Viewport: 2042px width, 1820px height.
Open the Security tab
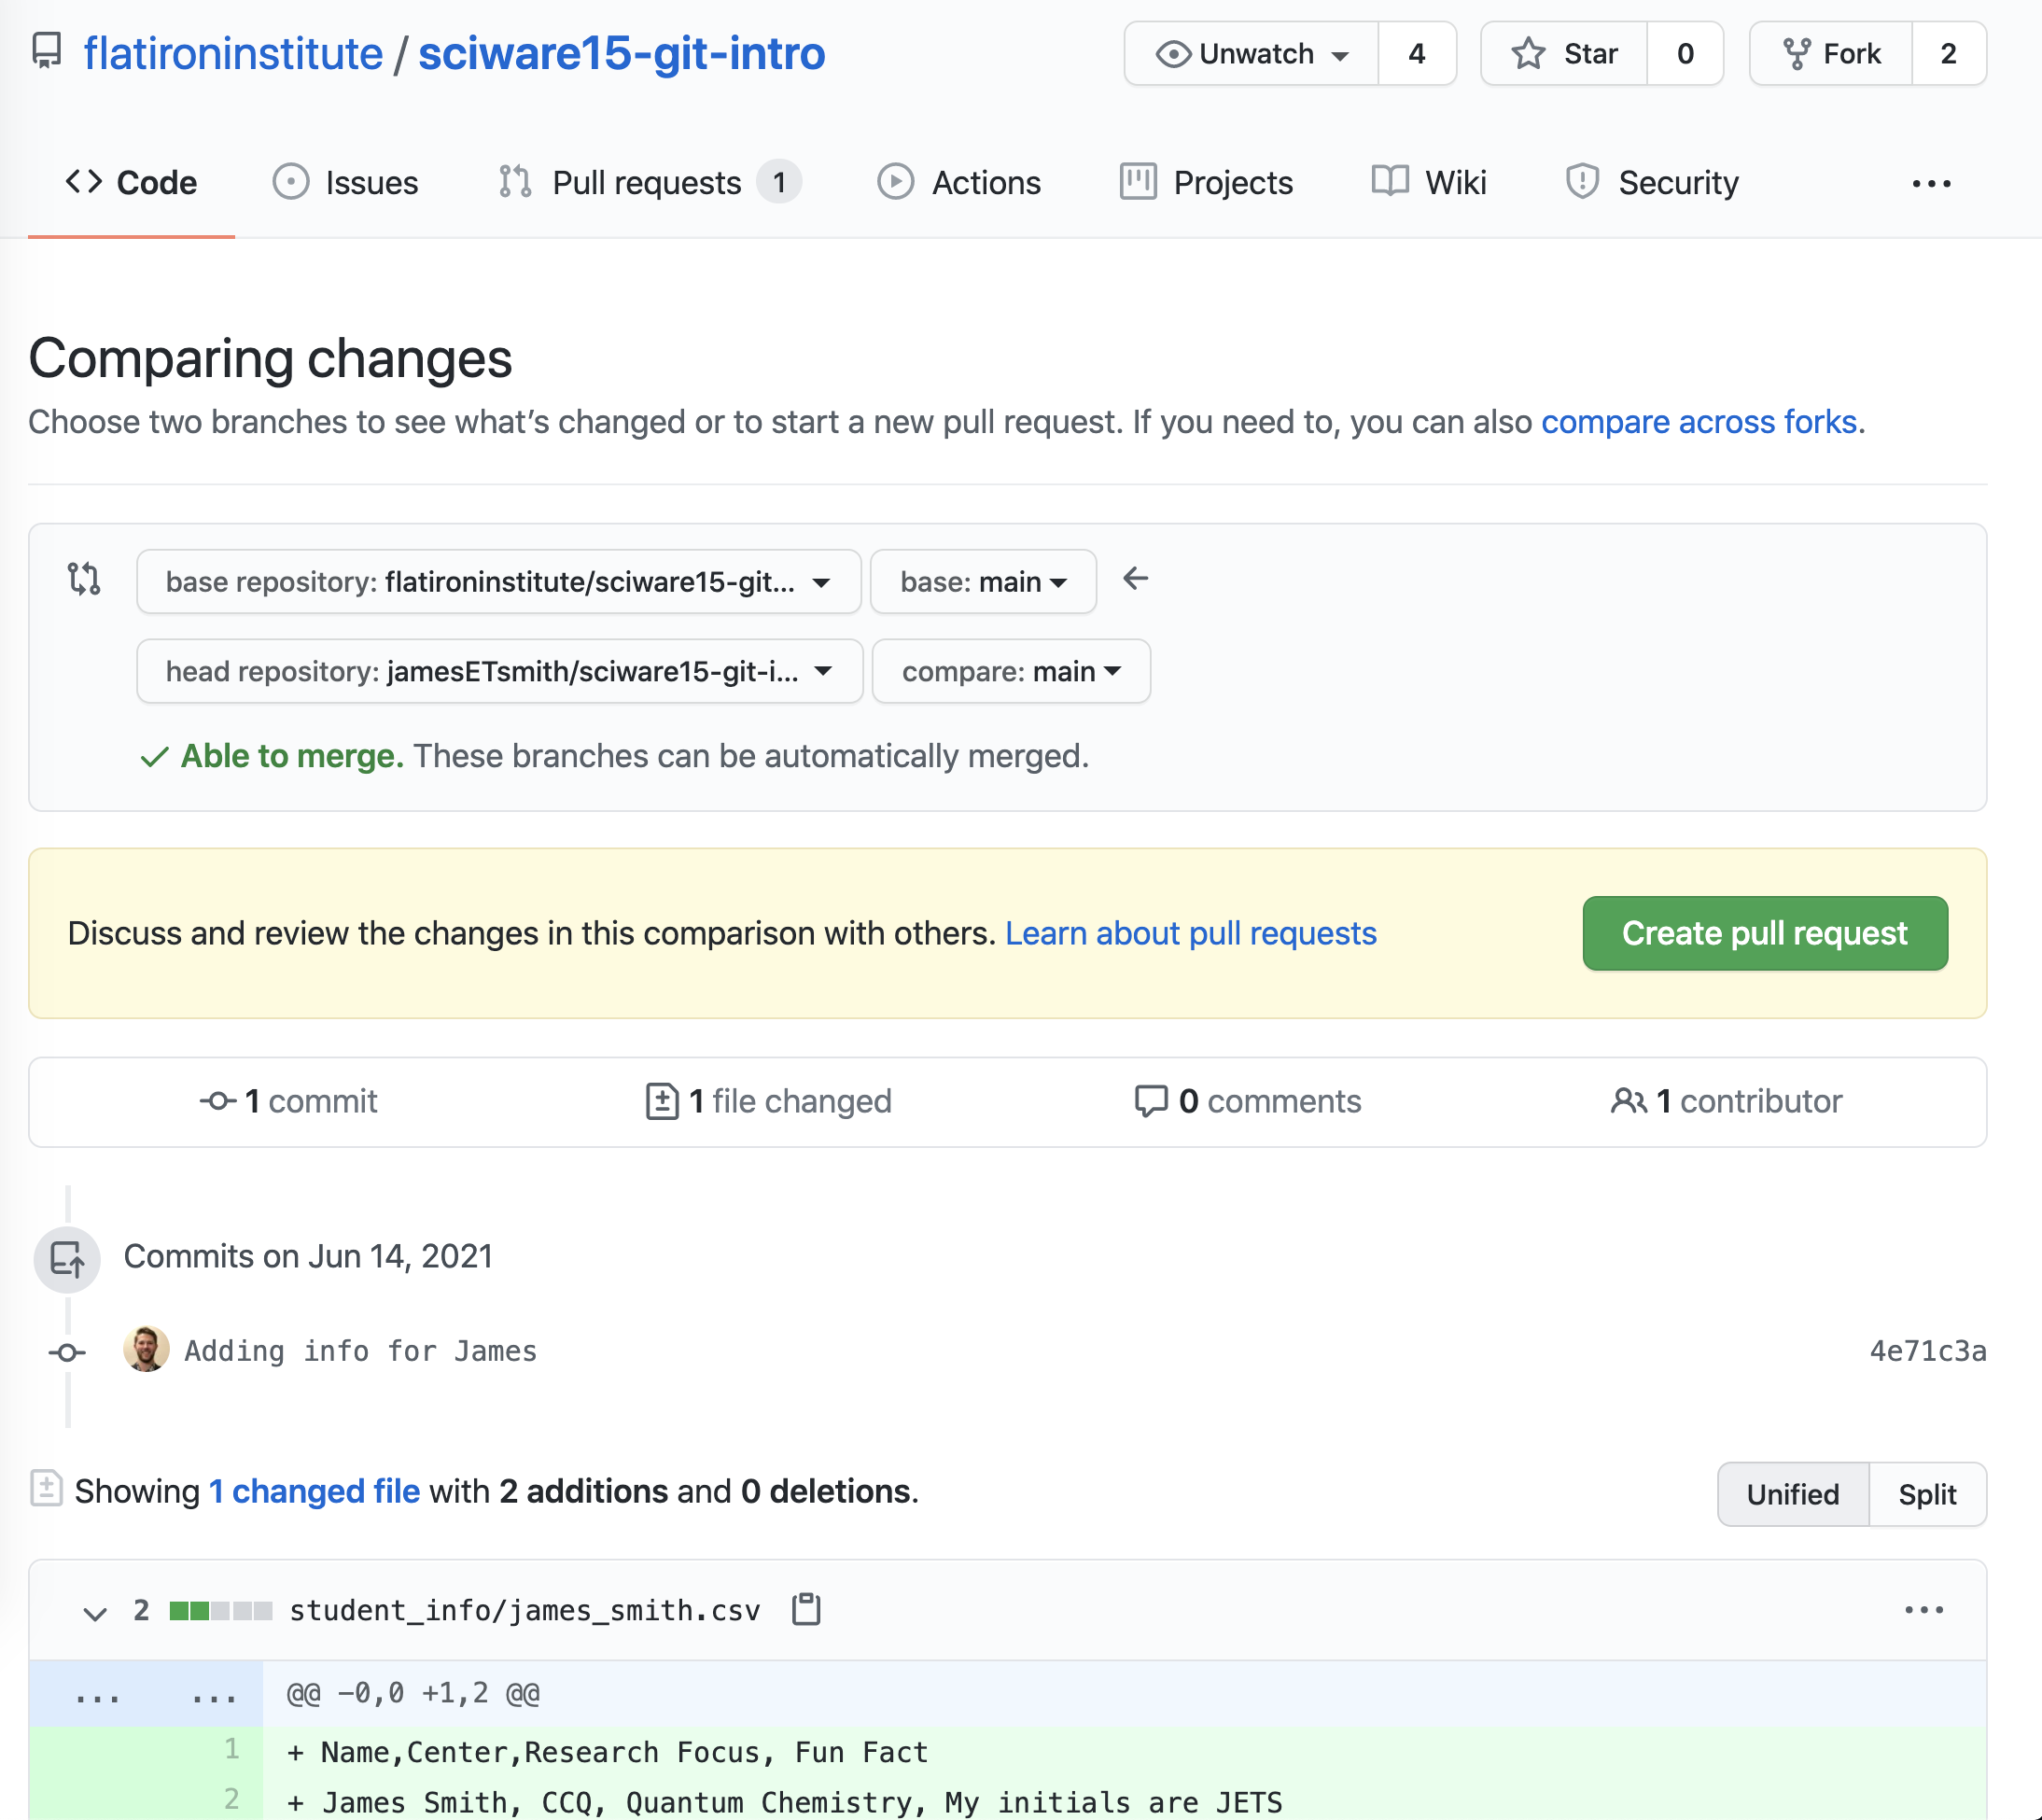click(x=1652, y=183)
